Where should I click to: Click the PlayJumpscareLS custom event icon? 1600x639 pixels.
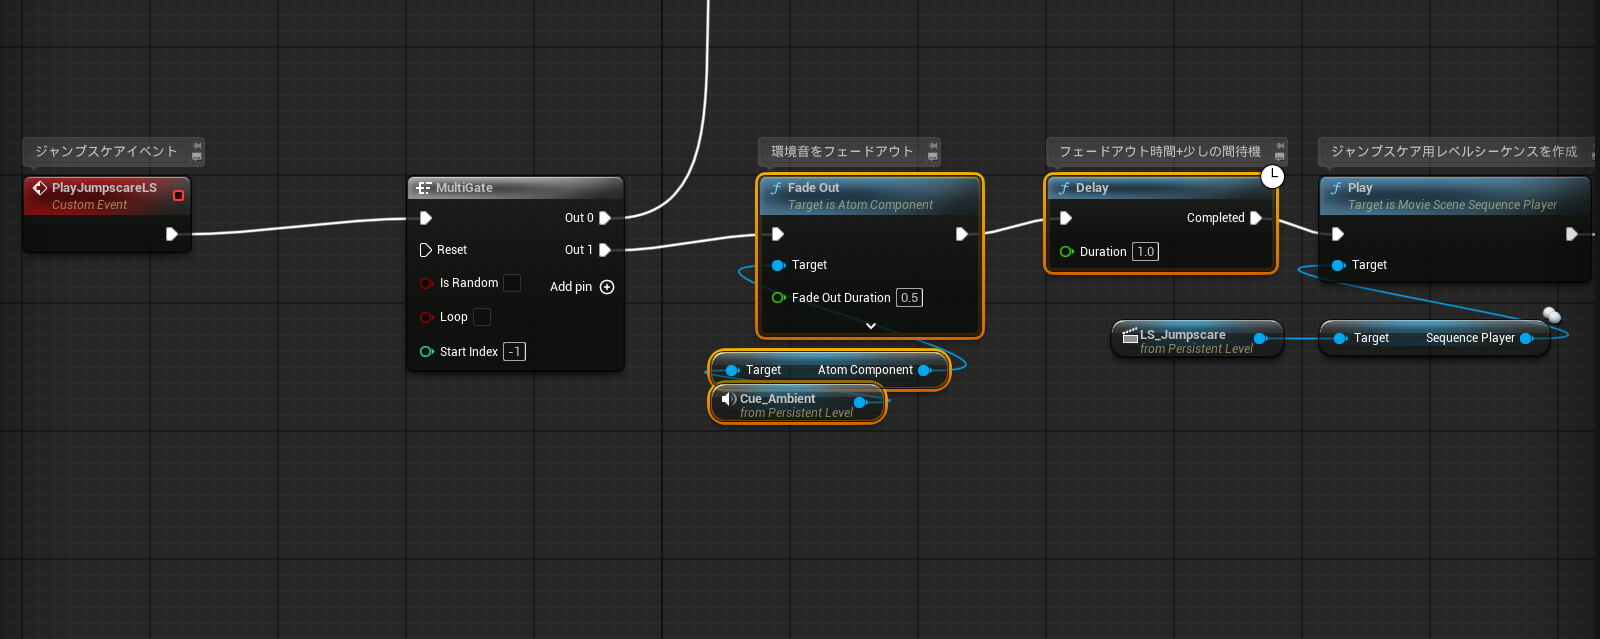pyautogui.click(x=40, y=187)
